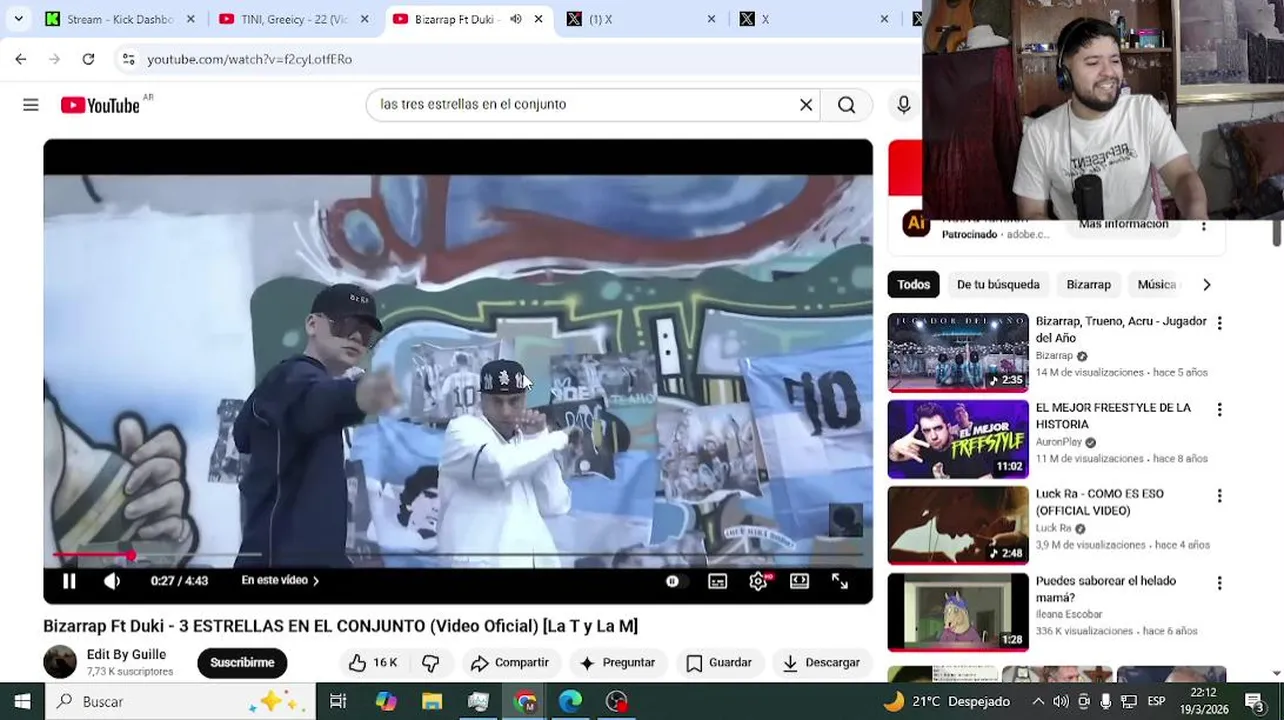This screenshot has height=720, width=1284.
Task: Mute the player volume speaker icon
Action: click(112, 581)
